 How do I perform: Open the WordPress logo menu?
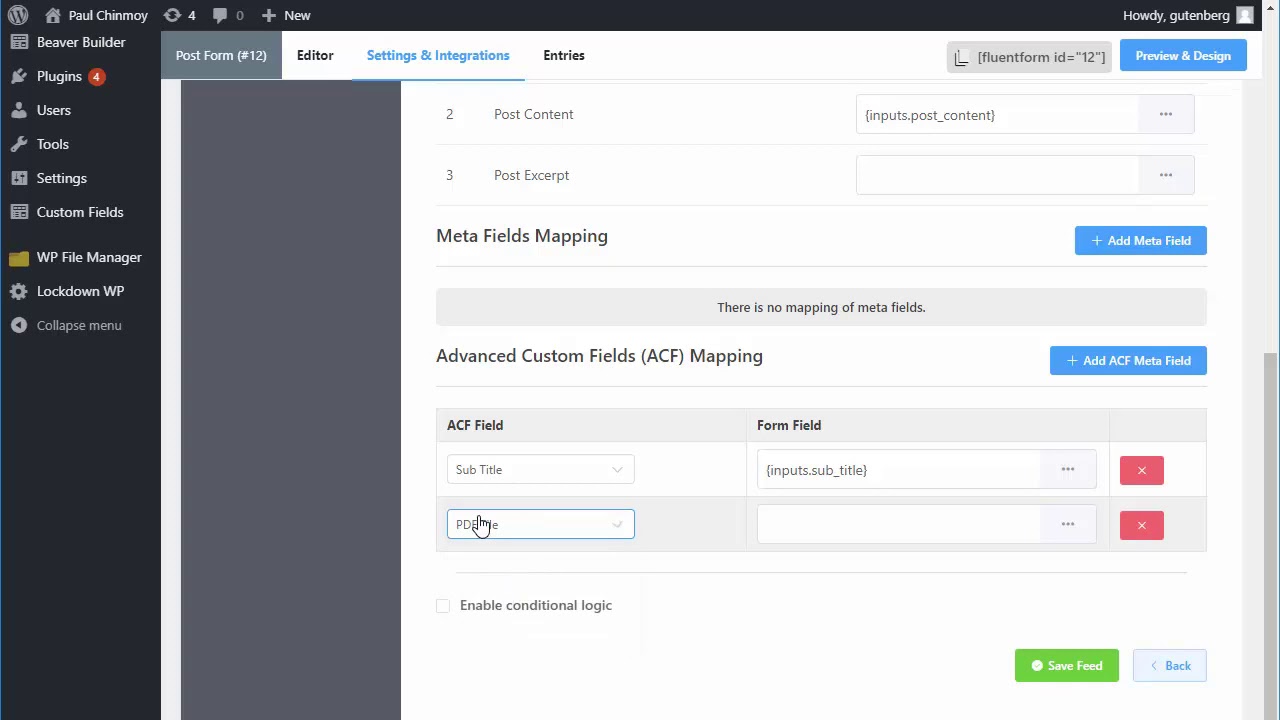pos(18,15)
